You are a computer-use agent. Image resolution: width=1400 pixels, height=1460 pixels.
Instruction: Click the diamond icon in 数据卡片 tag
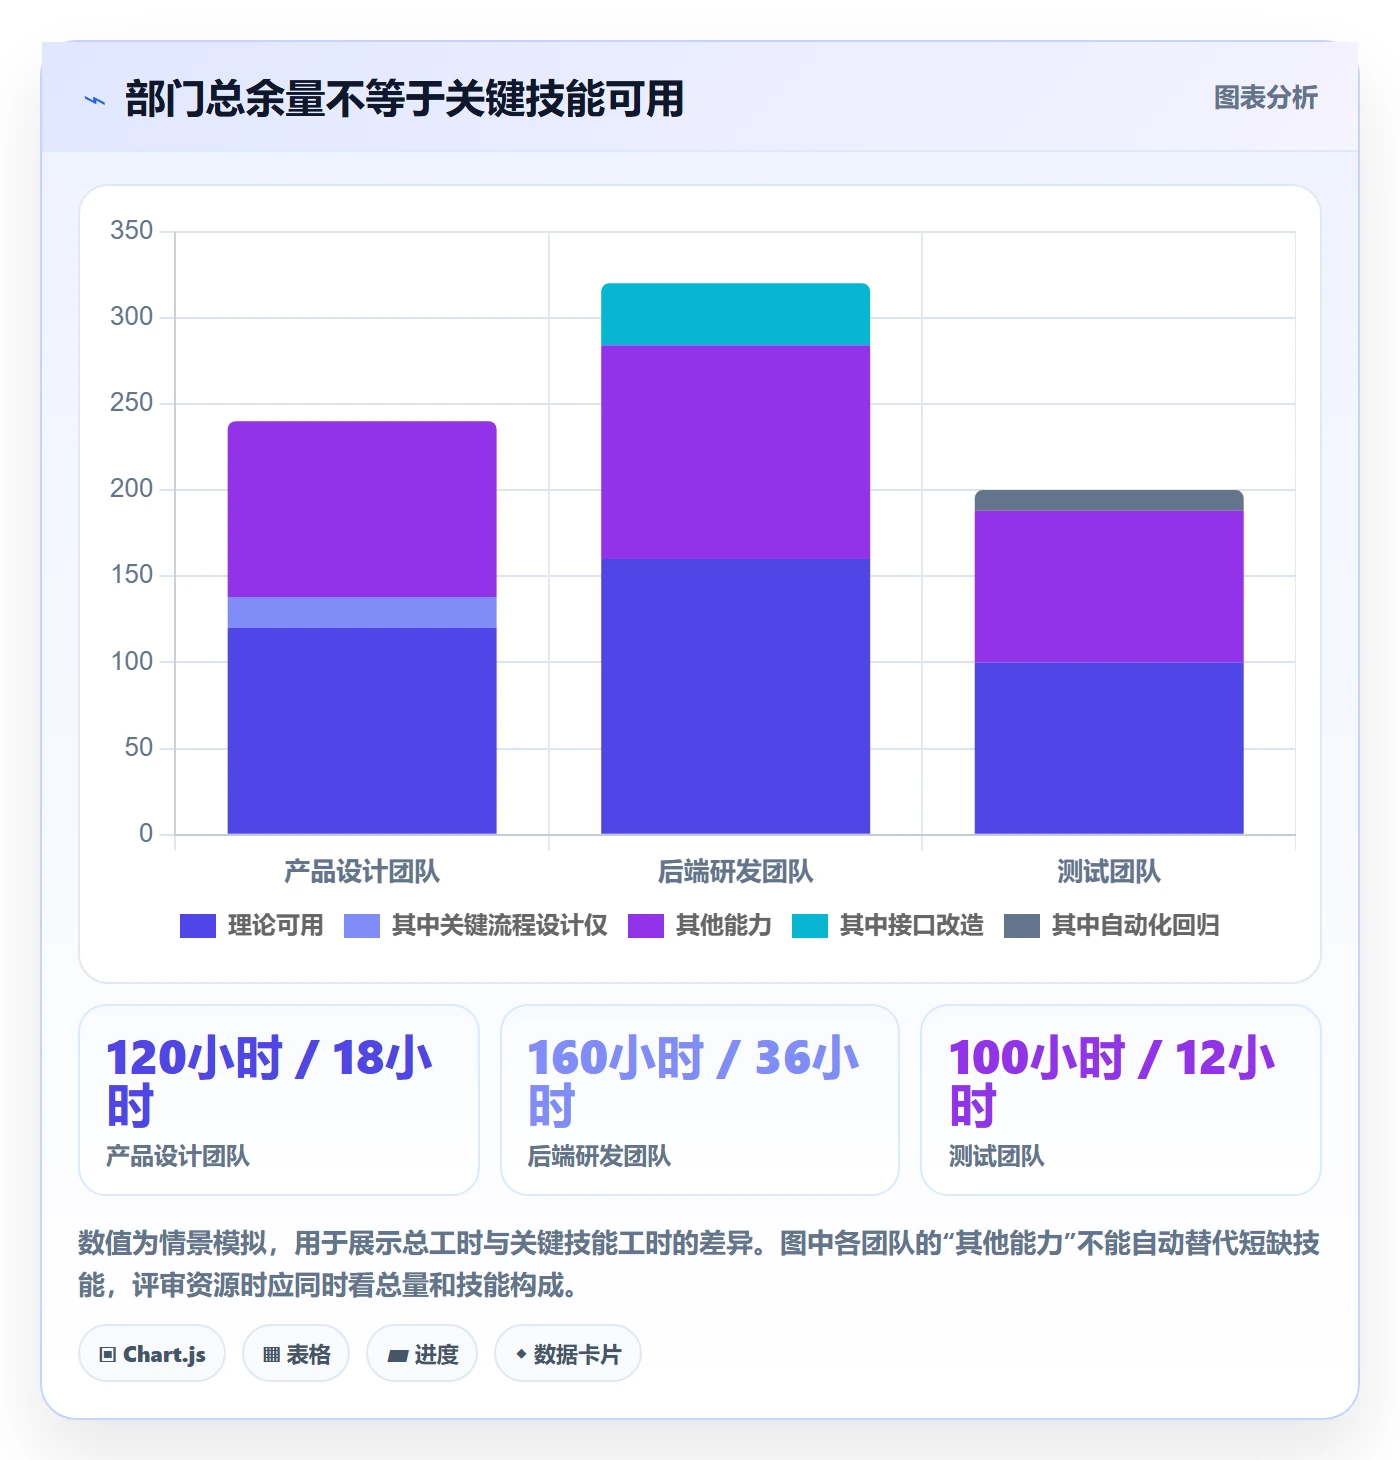click(521, 1354)
